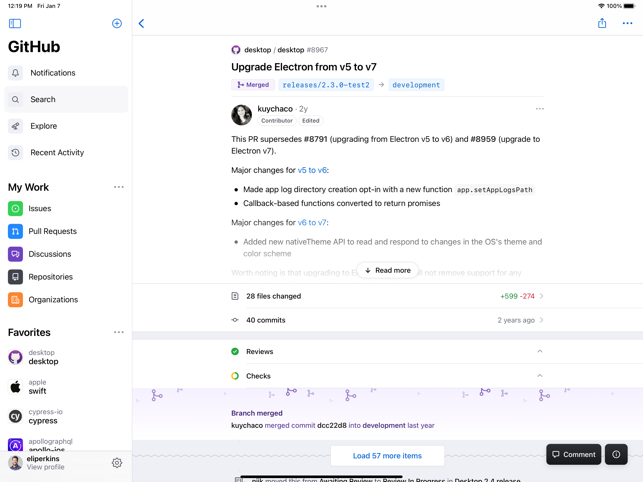Viewport: 643px width, 482px height.
Task: Open kuychaco's avatar
Action: point(242,114)
